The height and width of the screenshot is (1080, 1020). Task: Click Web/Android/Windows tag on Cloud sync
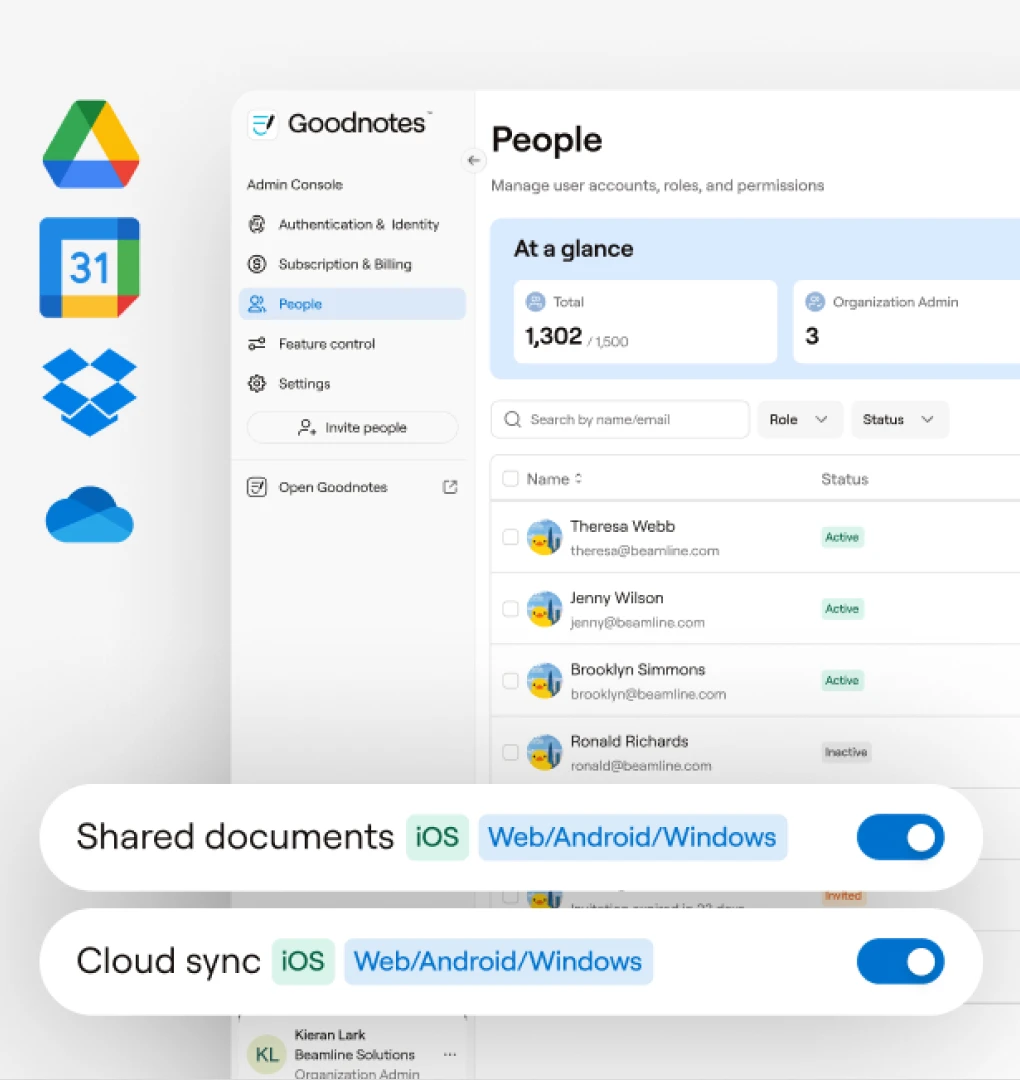pyautogui.click(x=498, y=961)
